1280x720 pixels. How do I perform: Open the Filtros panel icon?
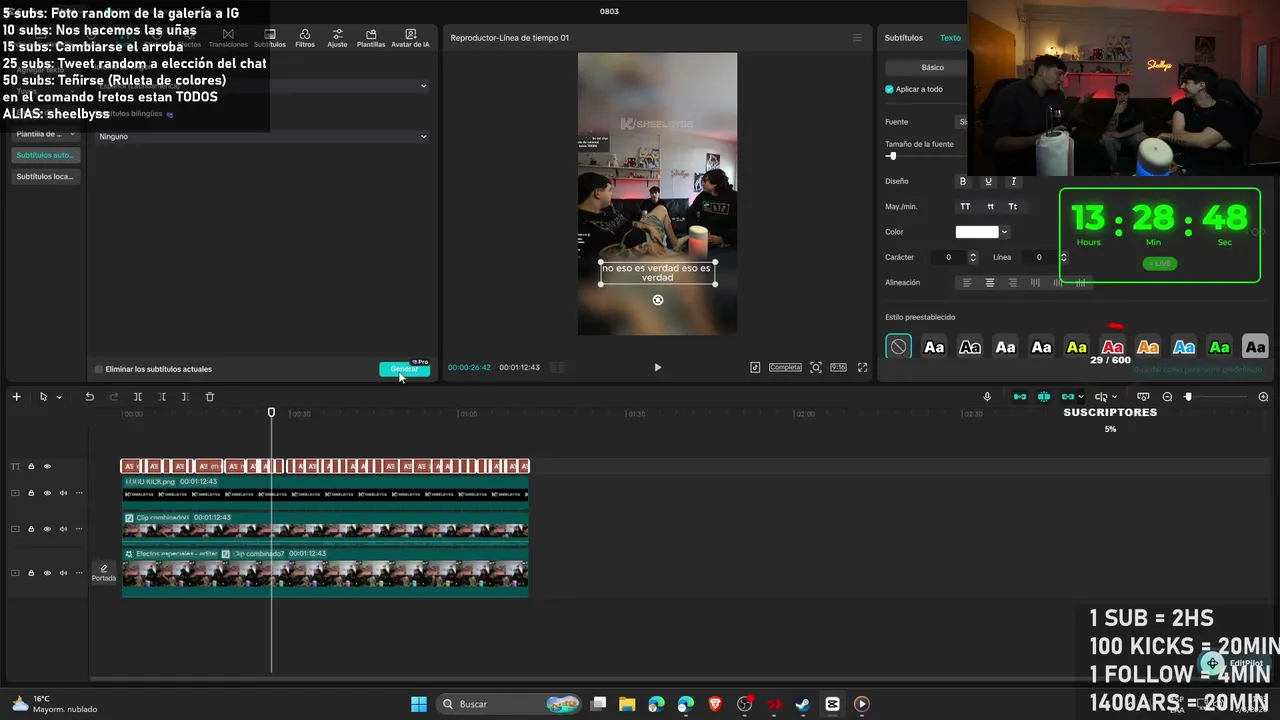305,38
